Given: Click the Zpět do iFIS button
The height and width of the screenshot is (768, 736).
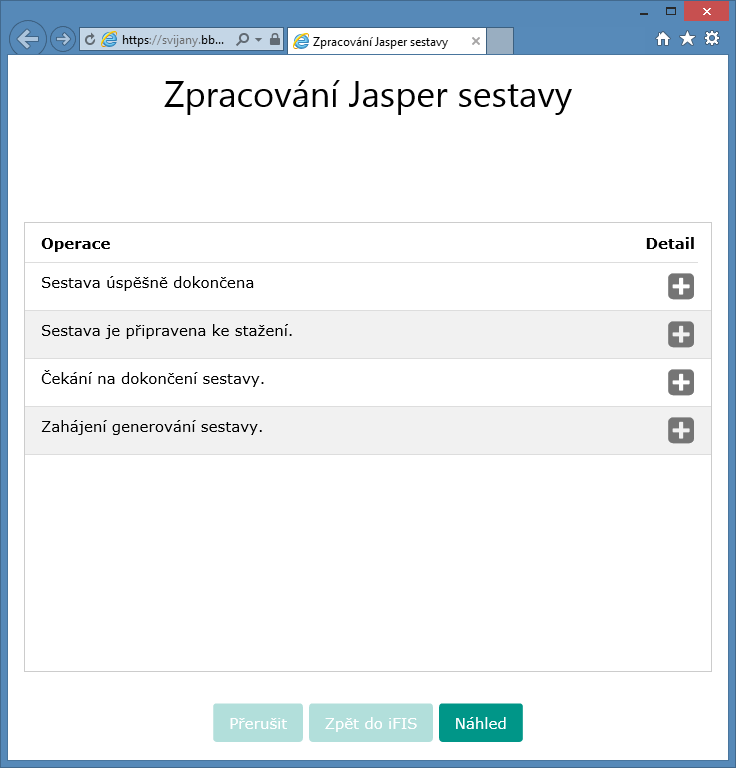Looking at the screenshot, I should (371, 723).
